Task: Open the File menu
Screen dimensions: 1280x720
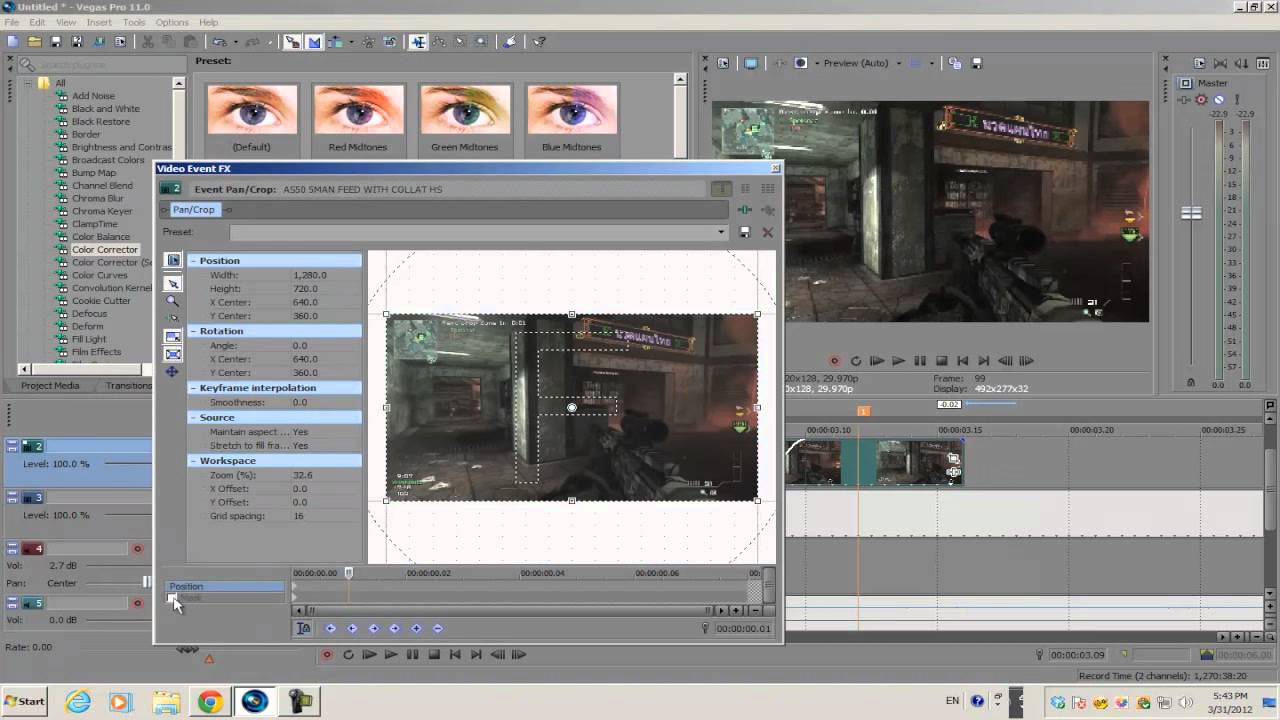Action: click(11, 22)
